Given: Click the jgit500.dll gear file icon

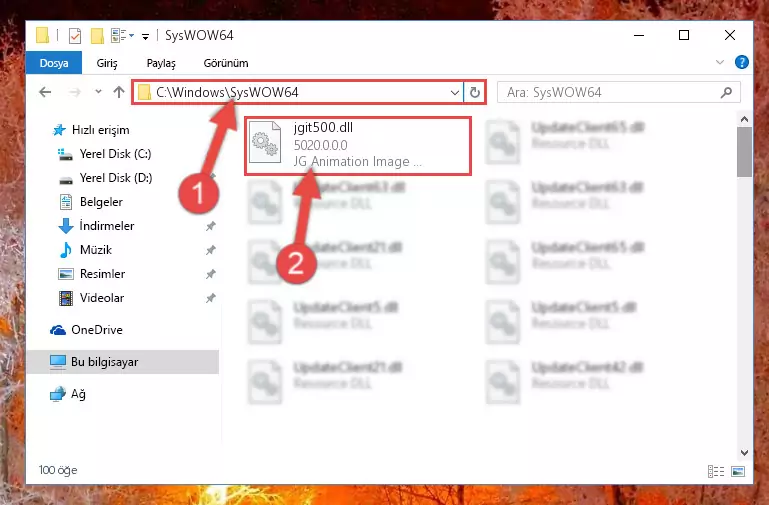Looking at the screenshot, I should 265,143.
